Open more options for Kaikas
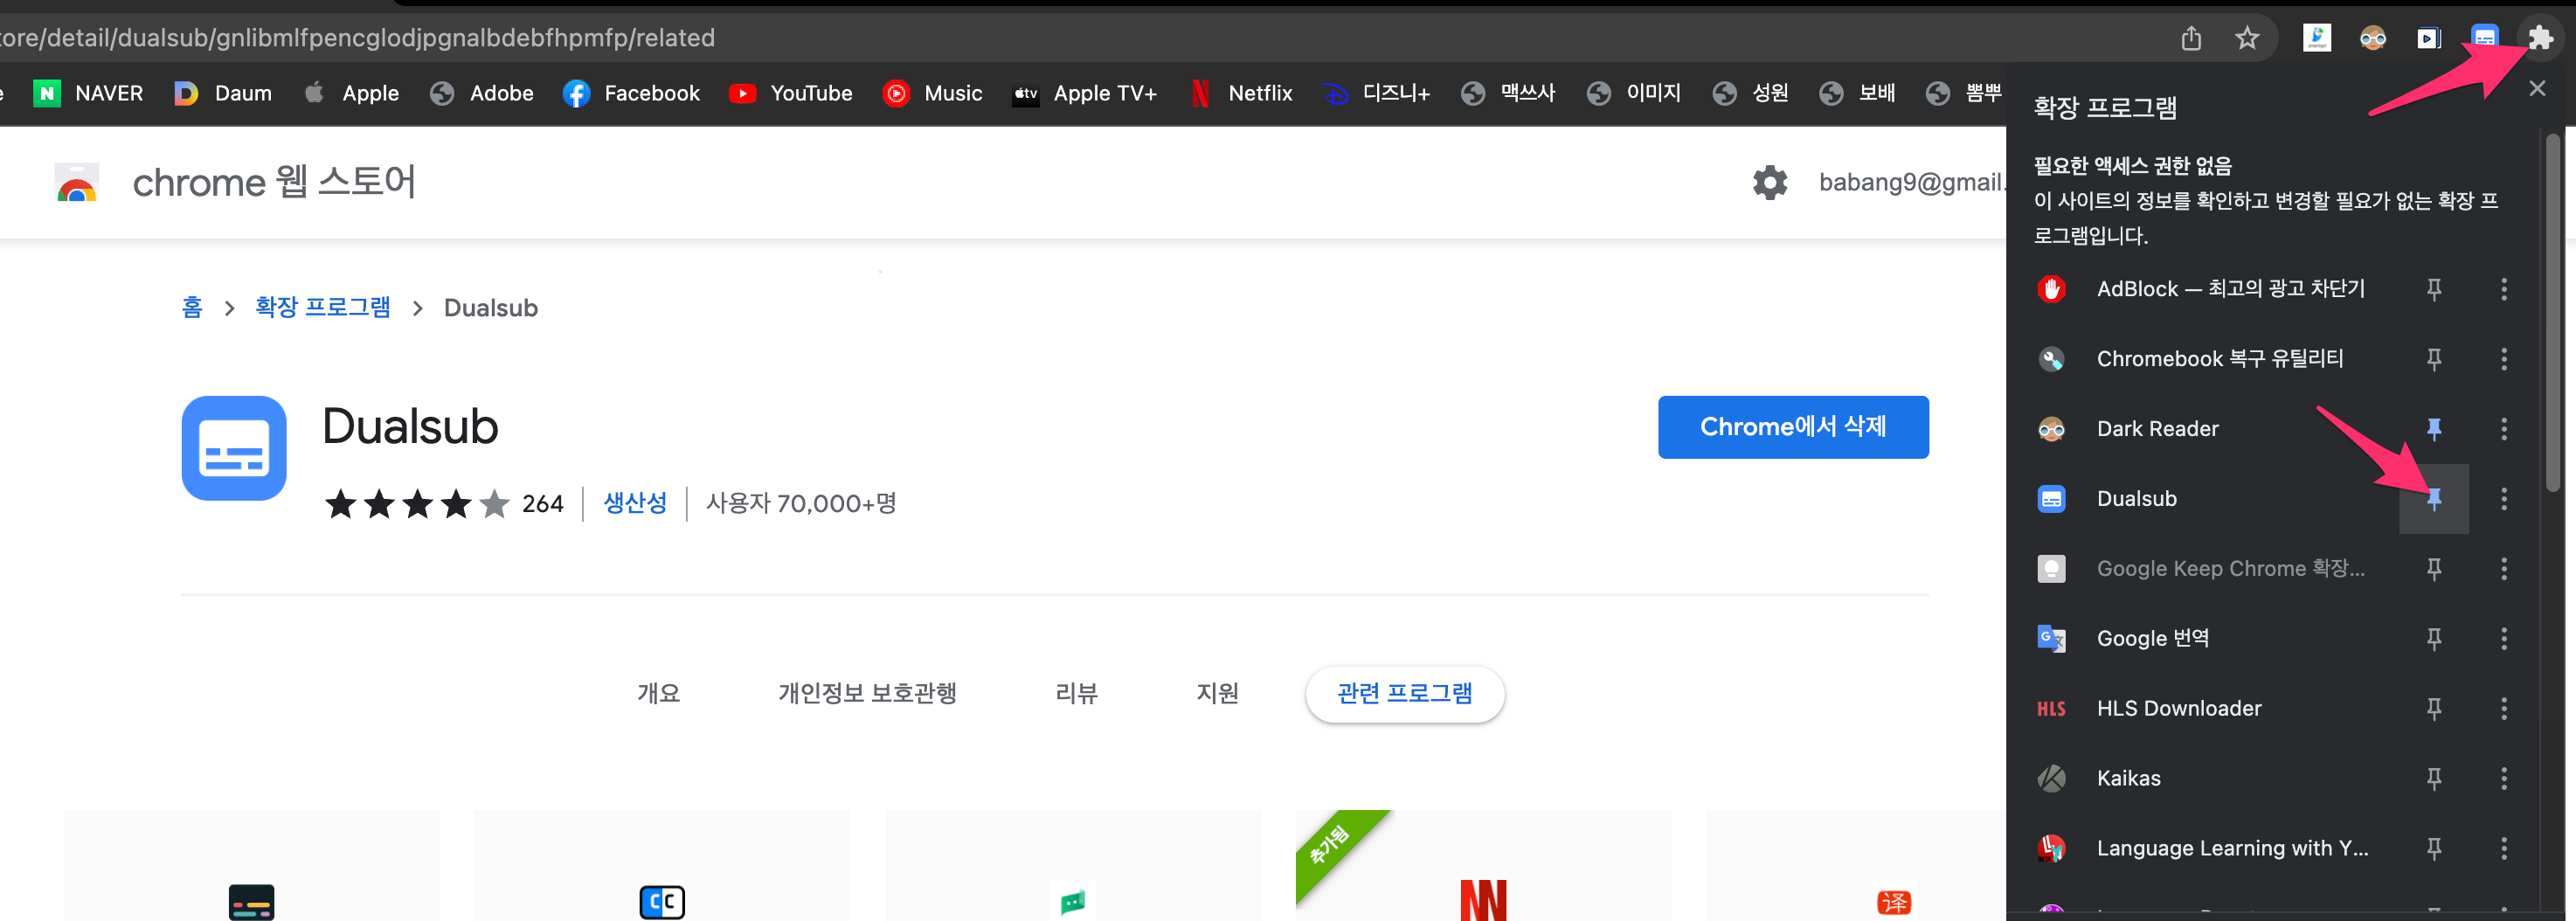2576x921 pixels. (2504, 779)
